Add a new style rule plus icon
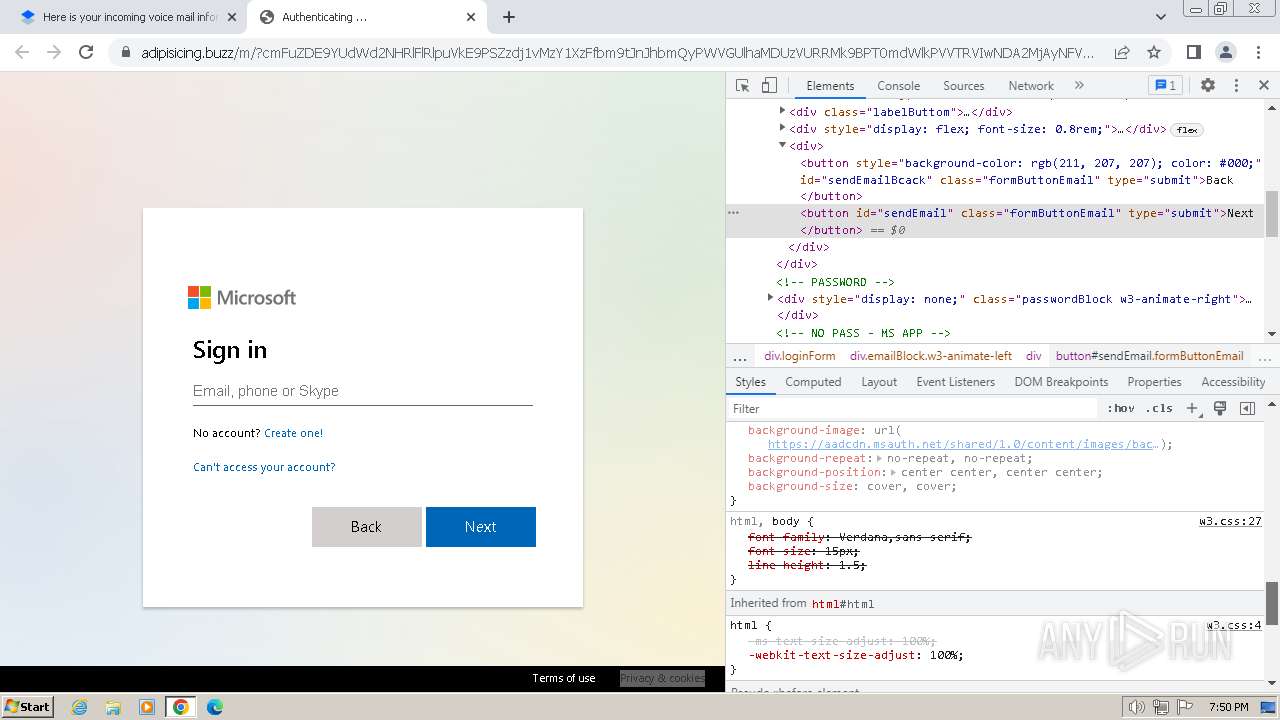The image size is (1280, 720). (1192, 408)
